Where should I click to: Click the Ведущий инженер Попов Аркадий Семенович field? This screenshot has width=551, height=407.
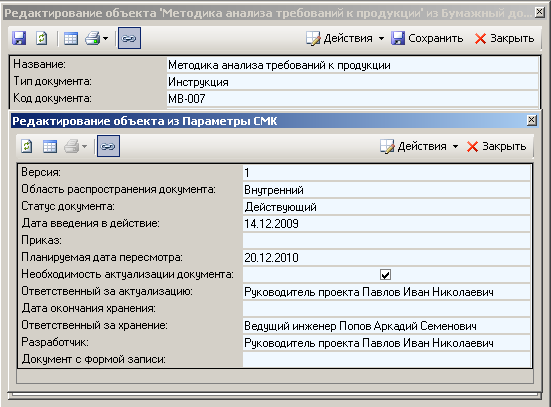pyautogui.click(x=387, y=326)
